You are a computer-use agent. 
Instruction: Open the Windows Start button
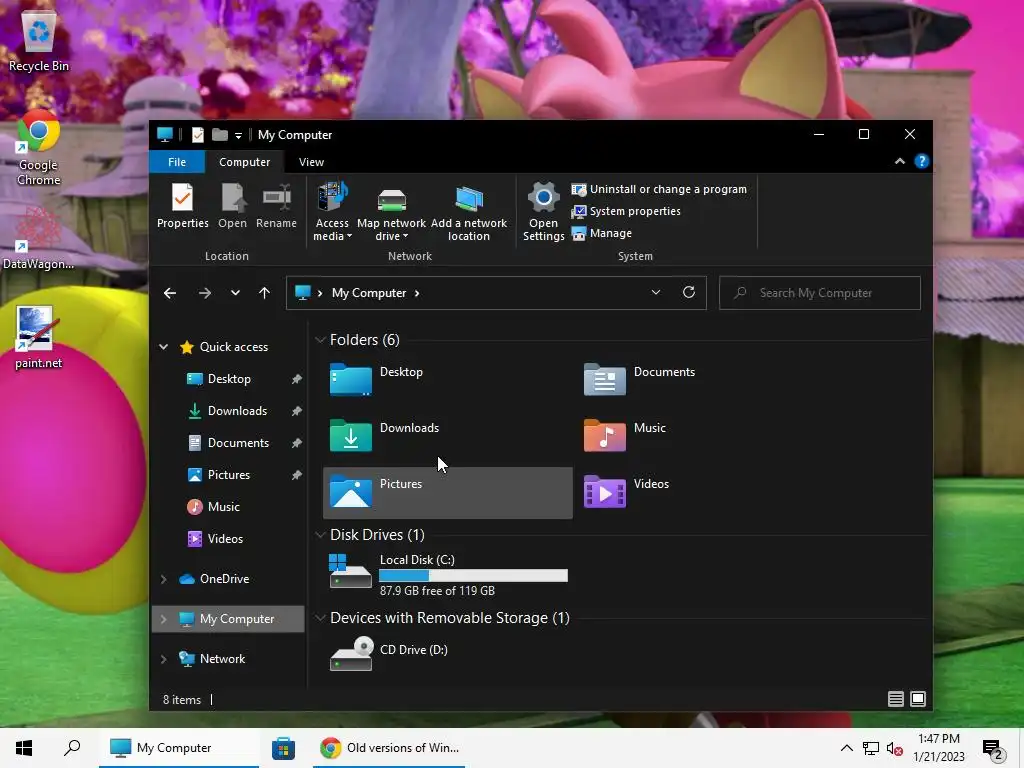coord(24,748)
